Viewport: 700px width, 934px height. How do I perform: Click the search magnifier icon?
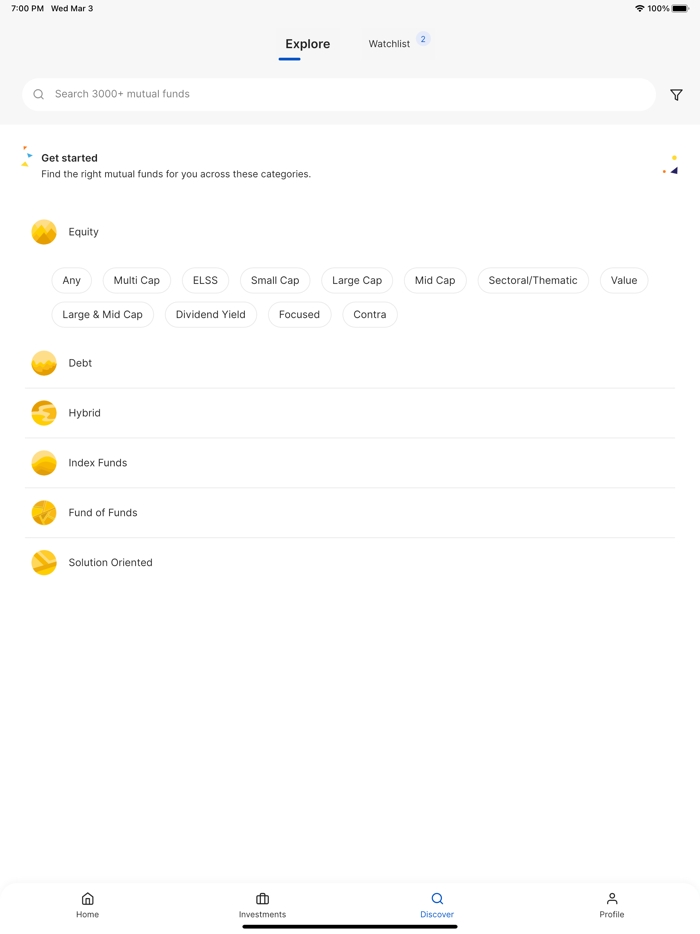38,94
